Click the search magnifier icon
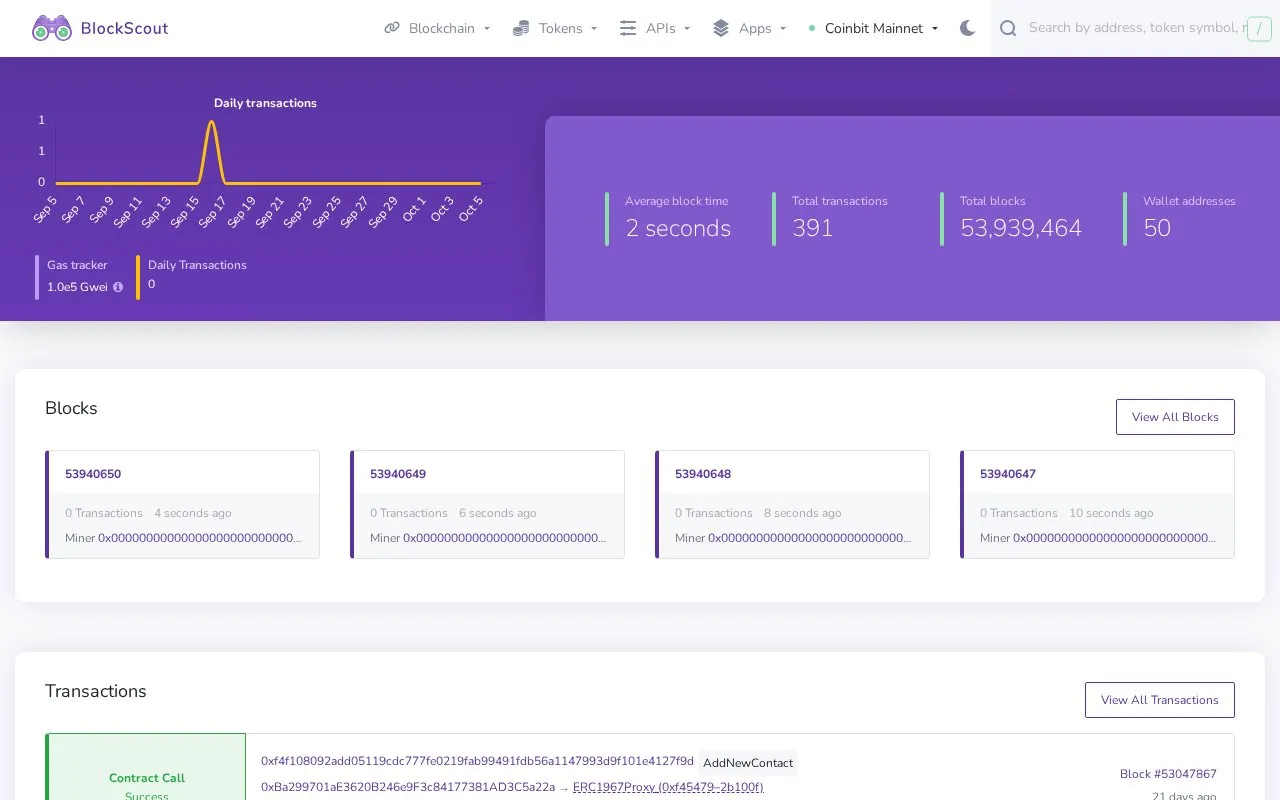The height and width of the screenshot is (800, 1280). pyautogui.click(x=1008, y=28)
